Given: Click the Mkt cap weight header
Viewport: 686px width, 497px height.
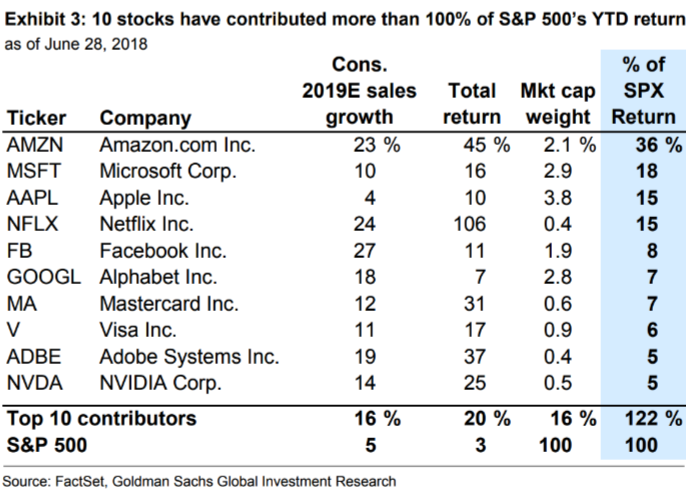Looking at the screenshot, I should [x=558, y=104].
